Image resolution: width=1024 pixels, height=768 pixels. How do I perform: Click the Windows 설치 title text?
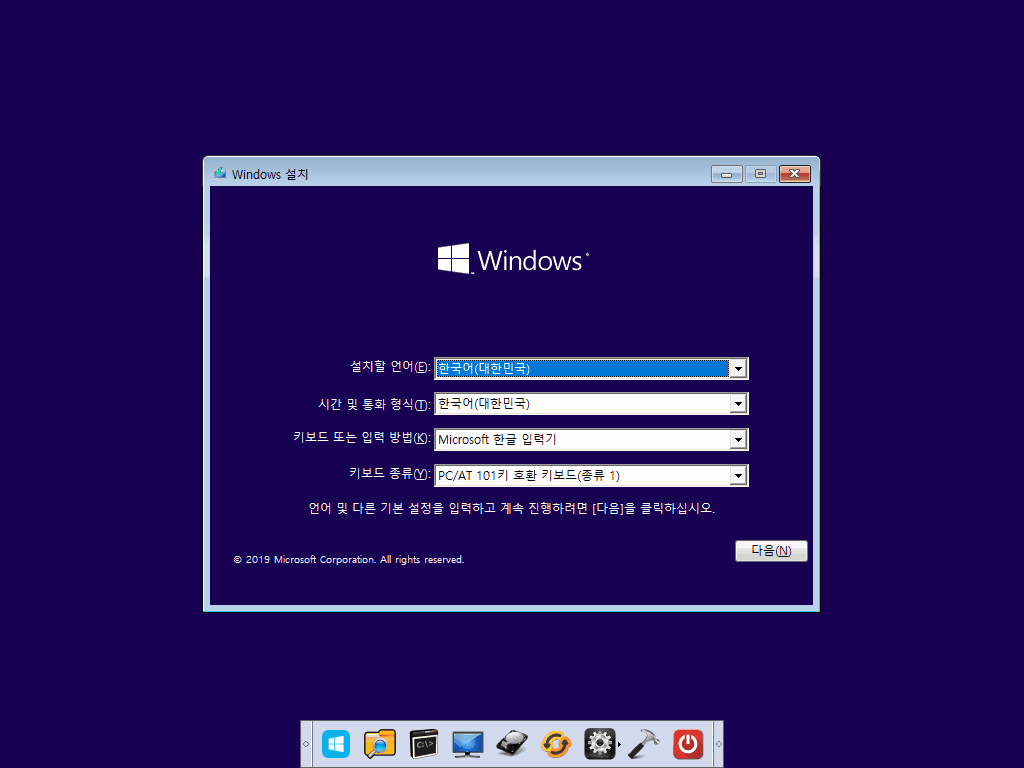270,174
